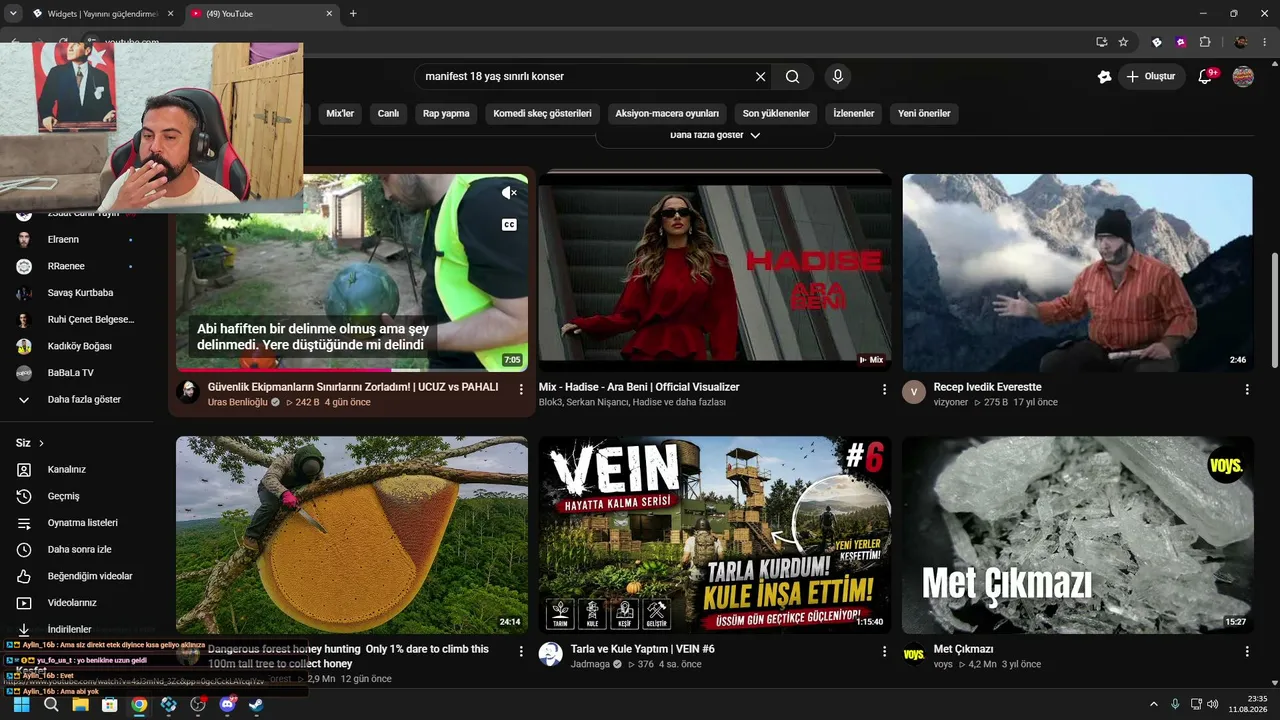Open more options for Dangerous forest honey hunting
Screen dimensions: 1280x720
pos(521,651)
